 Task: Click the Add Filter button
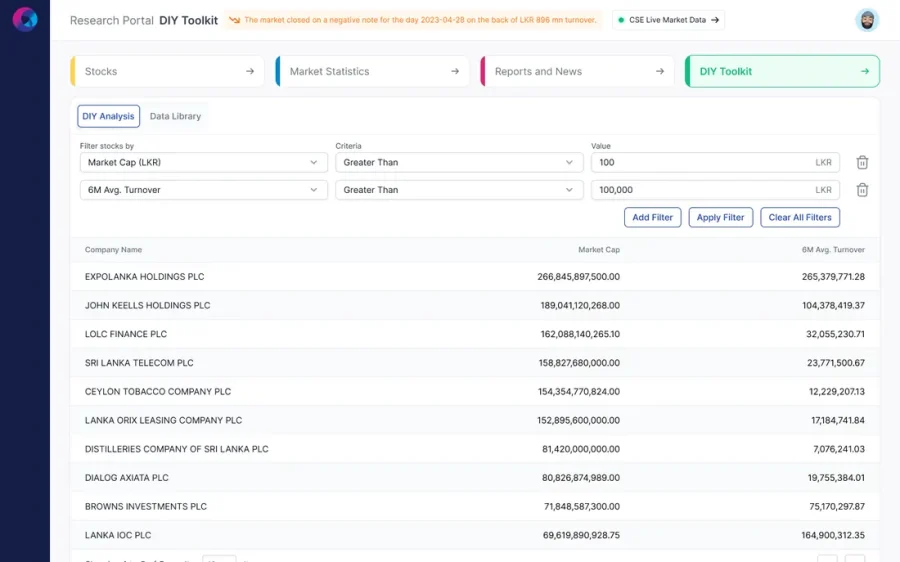click(653, 218)
